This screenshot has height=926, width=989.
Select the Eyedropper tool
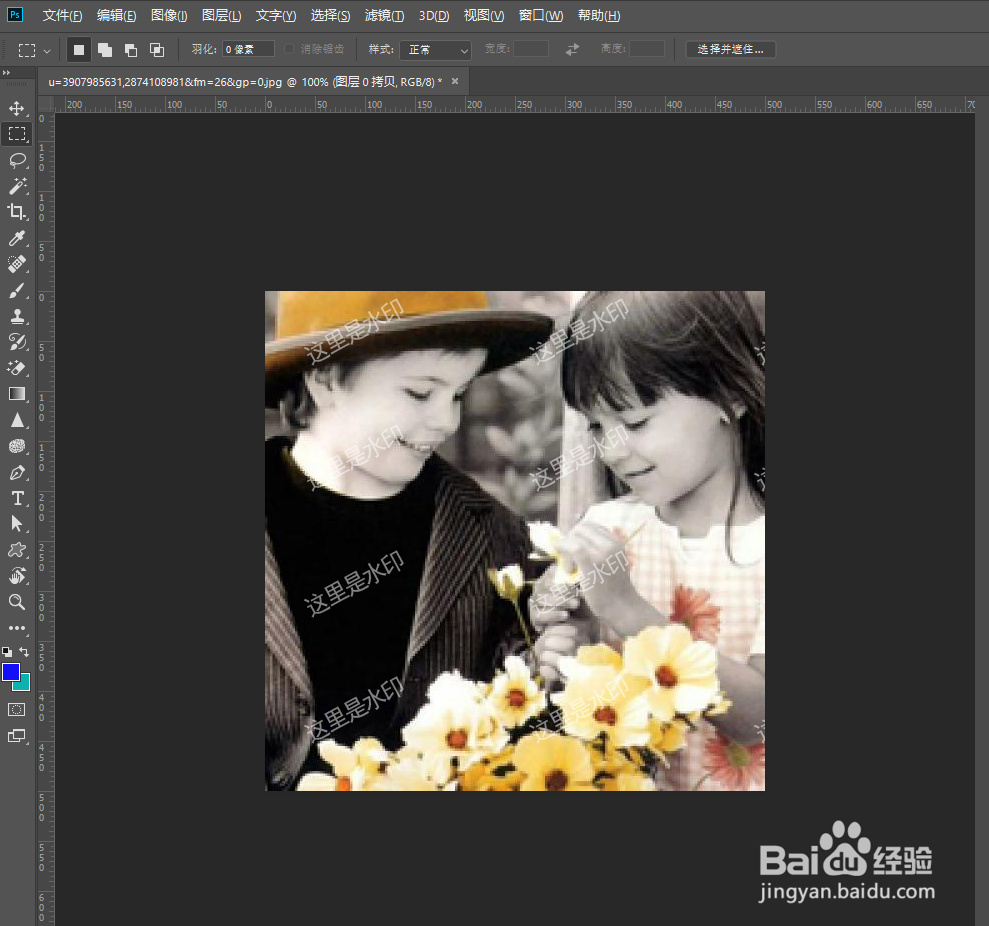(17, 238)
